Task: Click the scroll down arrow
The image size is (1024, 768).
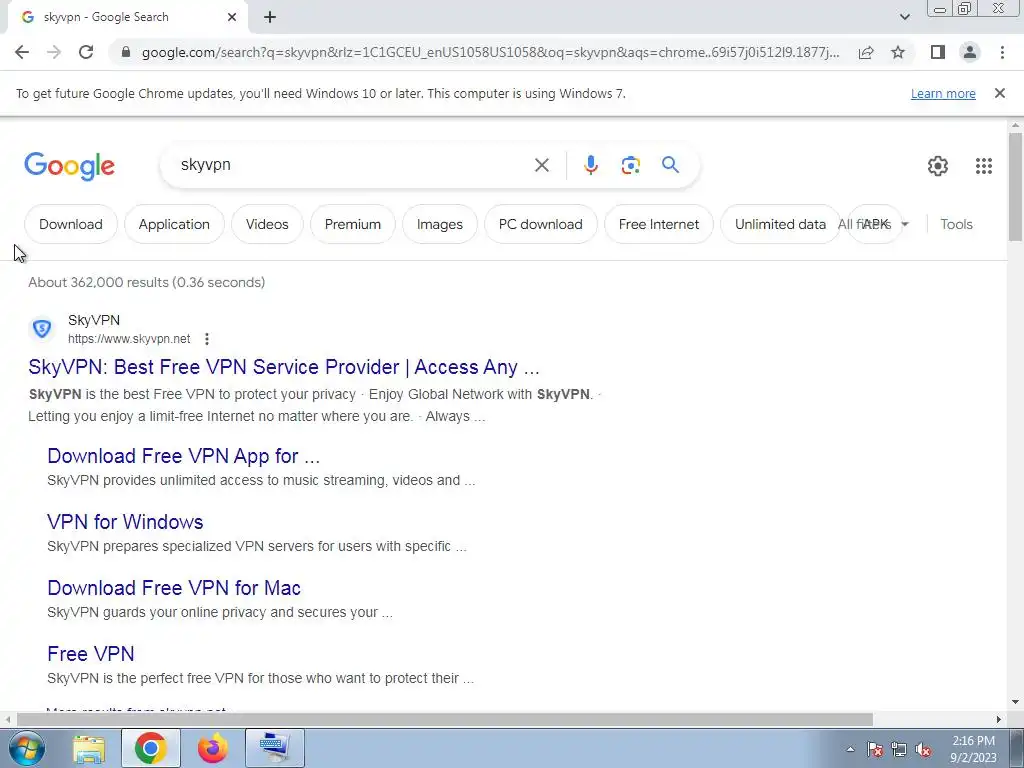Action: (x=1015, y=702)
